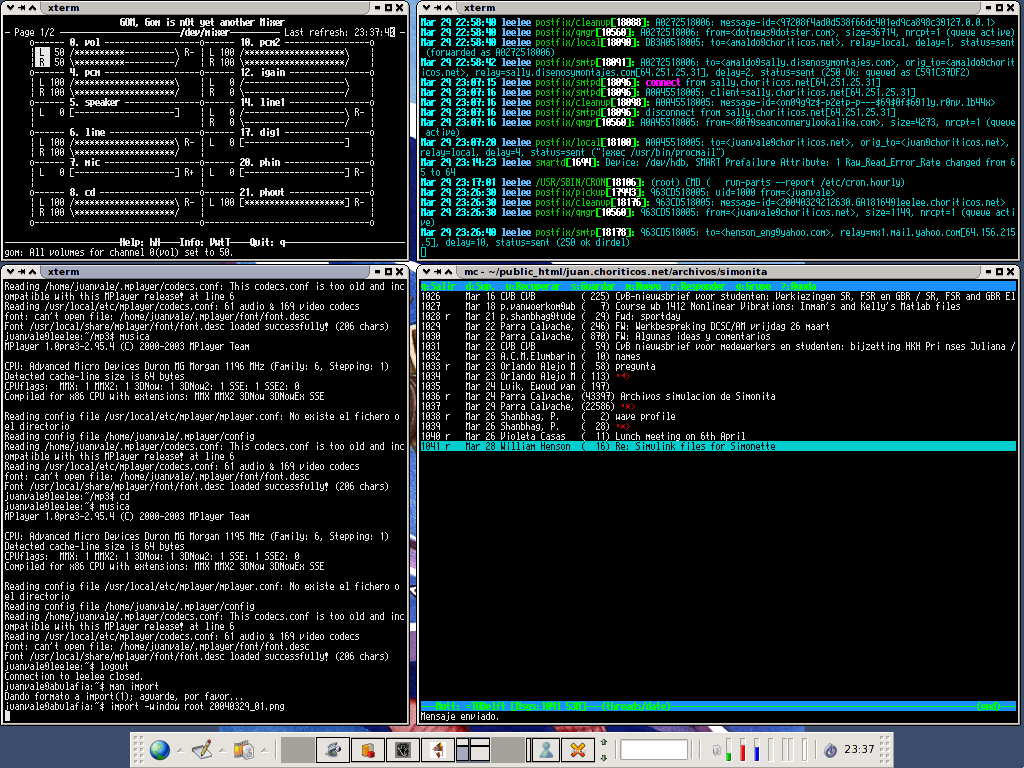Toggle the pin button on the gom mixer xterm

coord(22,8)
